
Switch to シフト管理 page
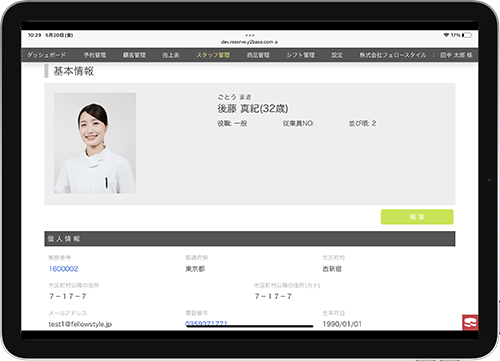tap(300, 55)
